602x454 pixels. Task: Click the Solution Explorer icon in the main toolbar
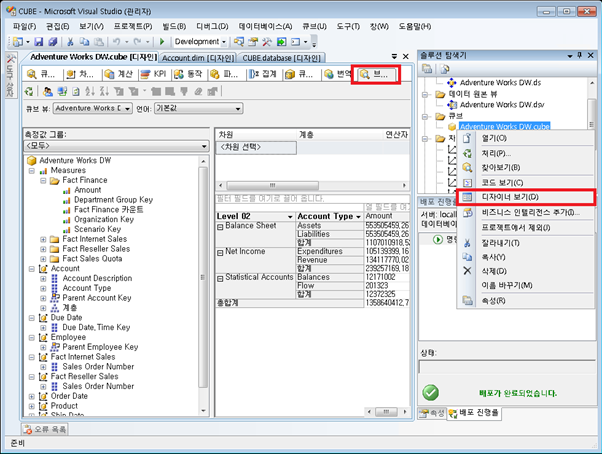click(x=239, y=41)
